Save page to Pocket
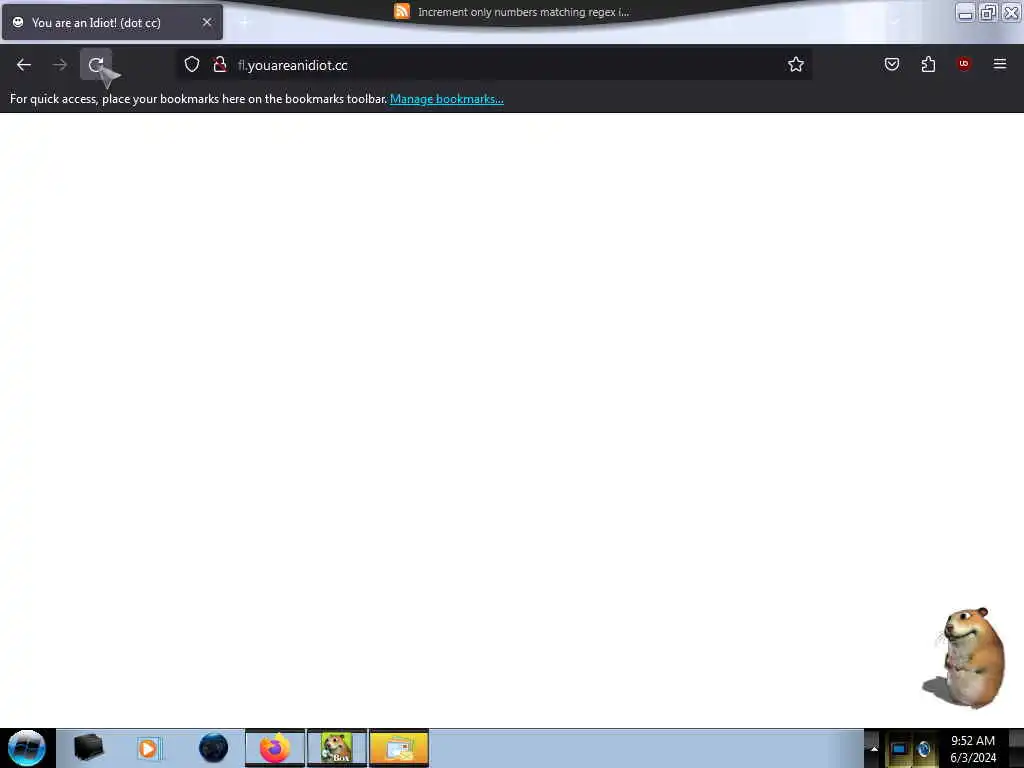Screen dimensions: 1024x768 point(891,64)
